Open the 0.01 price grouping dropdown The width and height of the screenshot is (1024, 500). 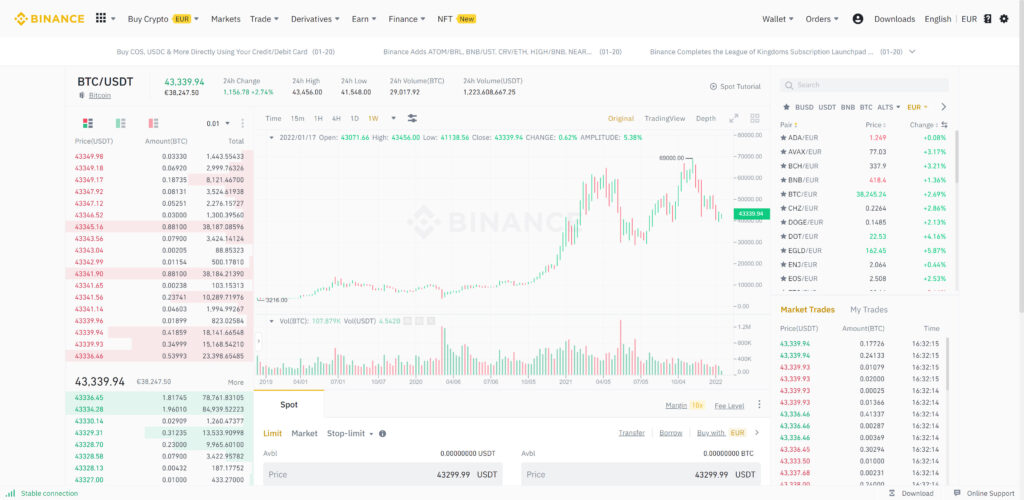[x=218, y=123]
